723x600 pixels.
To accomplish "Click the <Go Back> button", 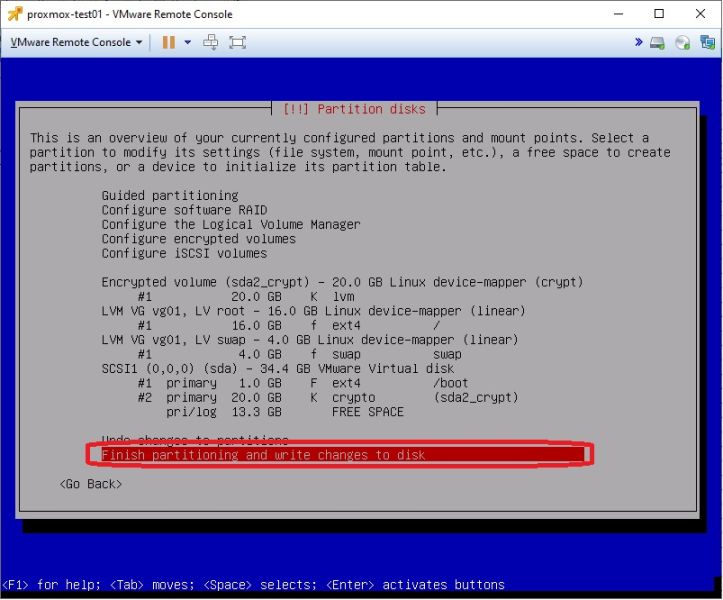I will 91,484.
